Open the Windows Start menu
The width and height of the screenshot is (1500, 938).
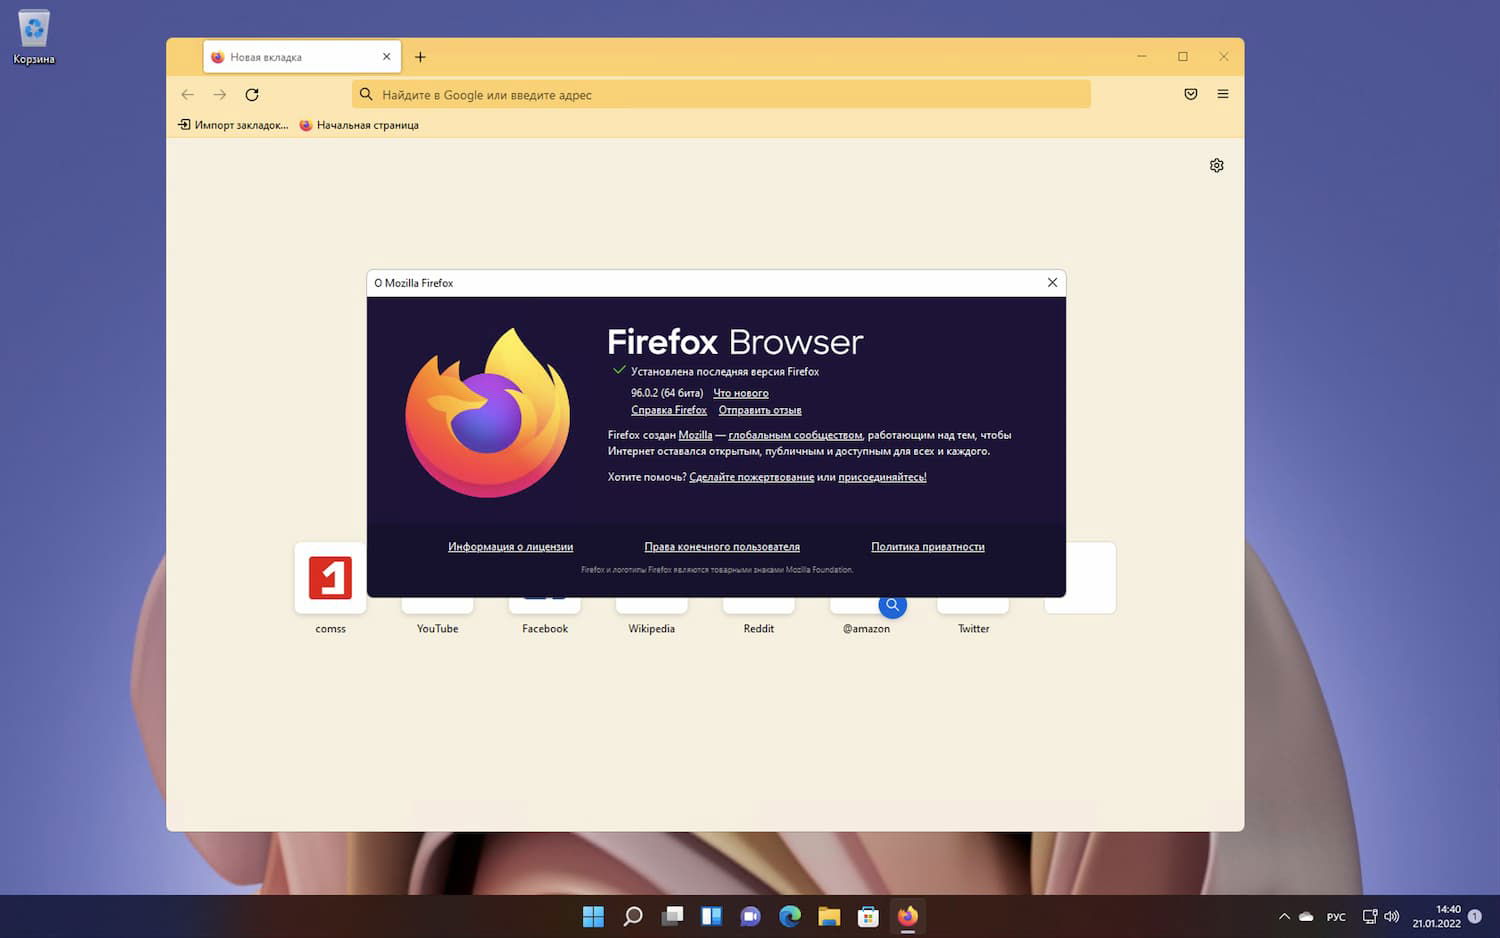[x=593, y=916]
